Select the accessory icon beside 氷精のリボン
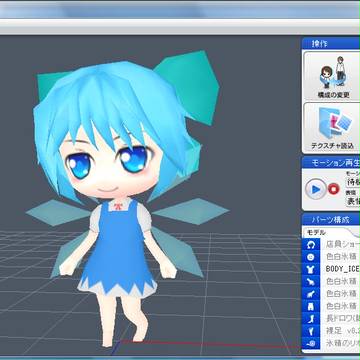Viewport: 360px width, 360px height. tap(311, 343)
